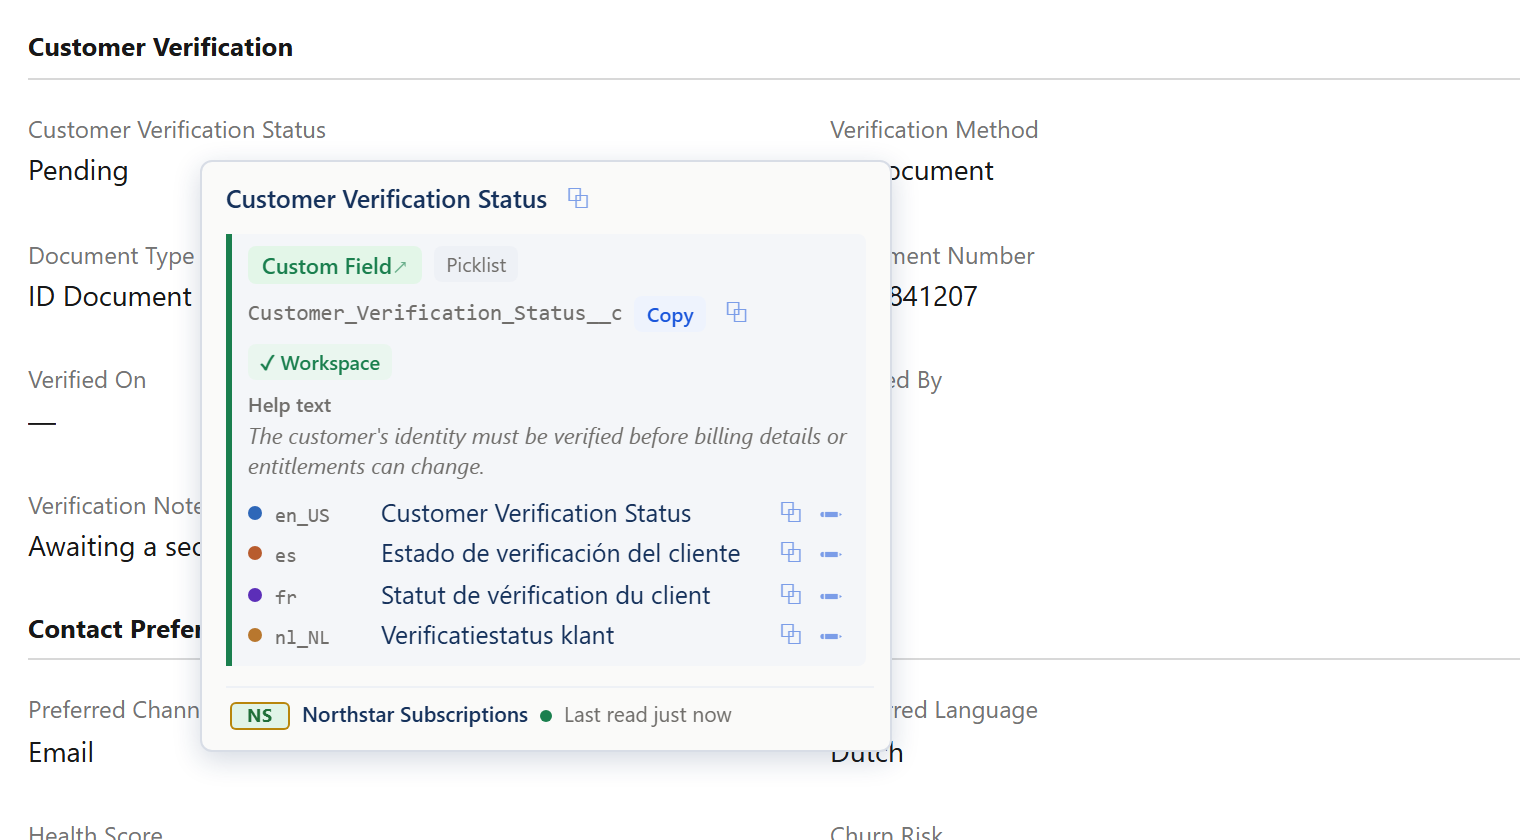Click copy icon beside the API name Copy button

tap(737, 312)
